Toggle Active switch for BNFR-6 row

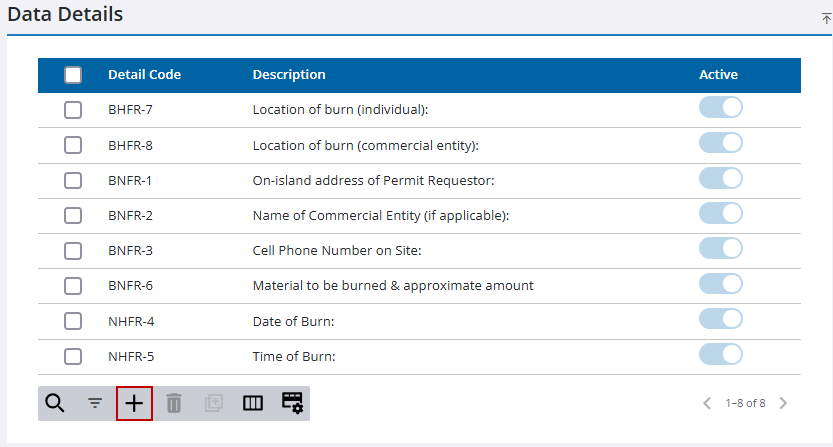[720, 284]
